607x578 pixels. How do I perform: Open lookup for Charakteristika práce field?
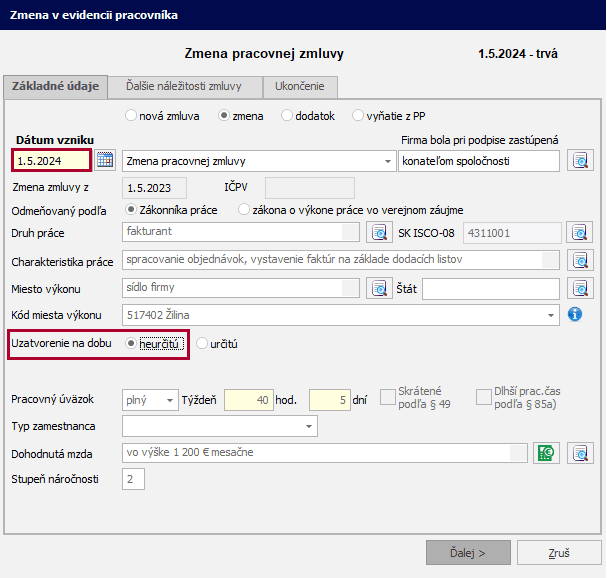tap(580, 261)
